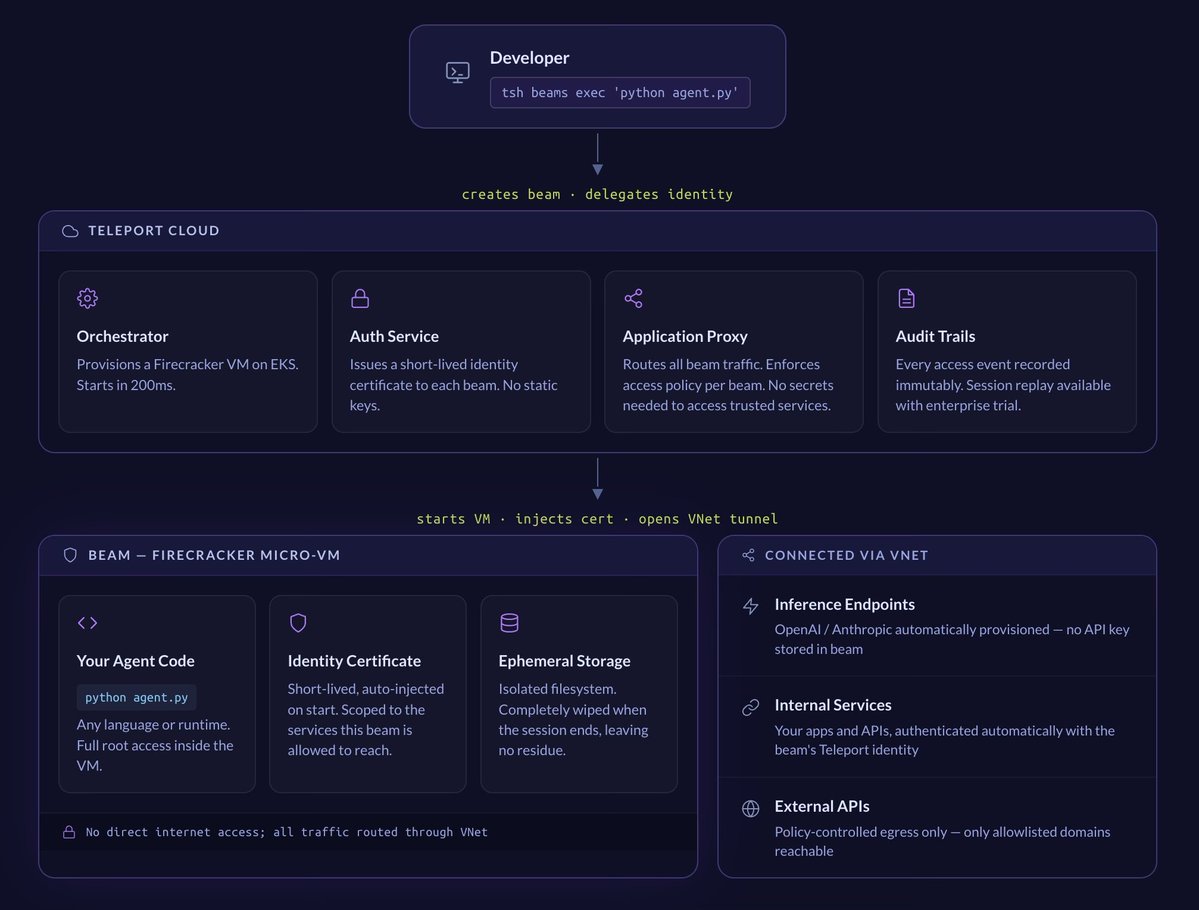The height and width of the screenshot is (910, 1199).
Task: Click 'Your apps and APIs, authenticated automatically' description
Action: (x=944, y=740)
